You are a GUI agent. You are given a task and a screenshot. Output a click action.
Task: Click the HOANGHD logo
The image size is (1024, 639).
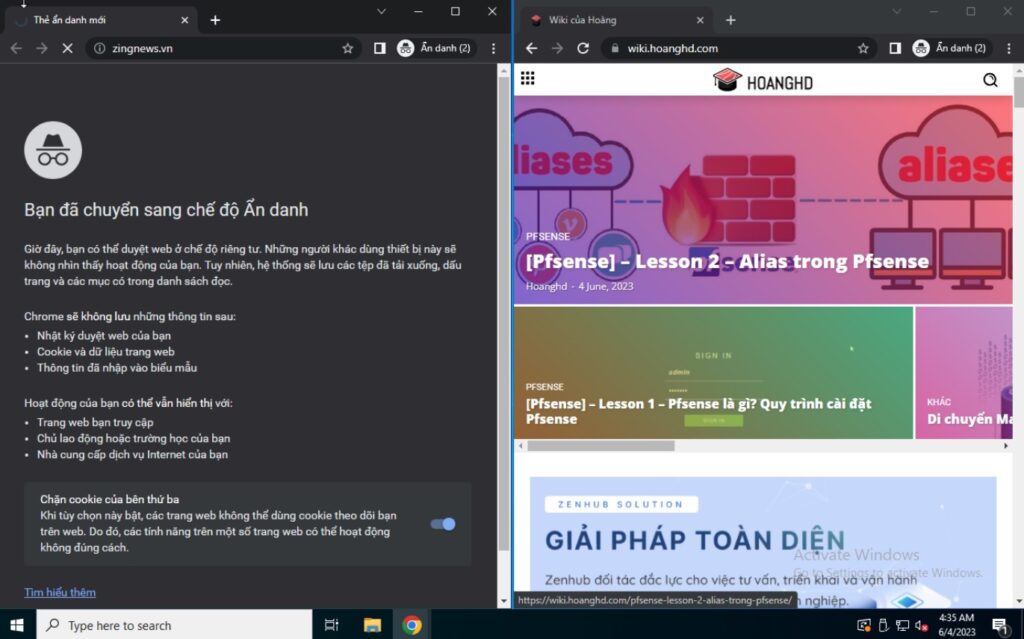point(762,81)
